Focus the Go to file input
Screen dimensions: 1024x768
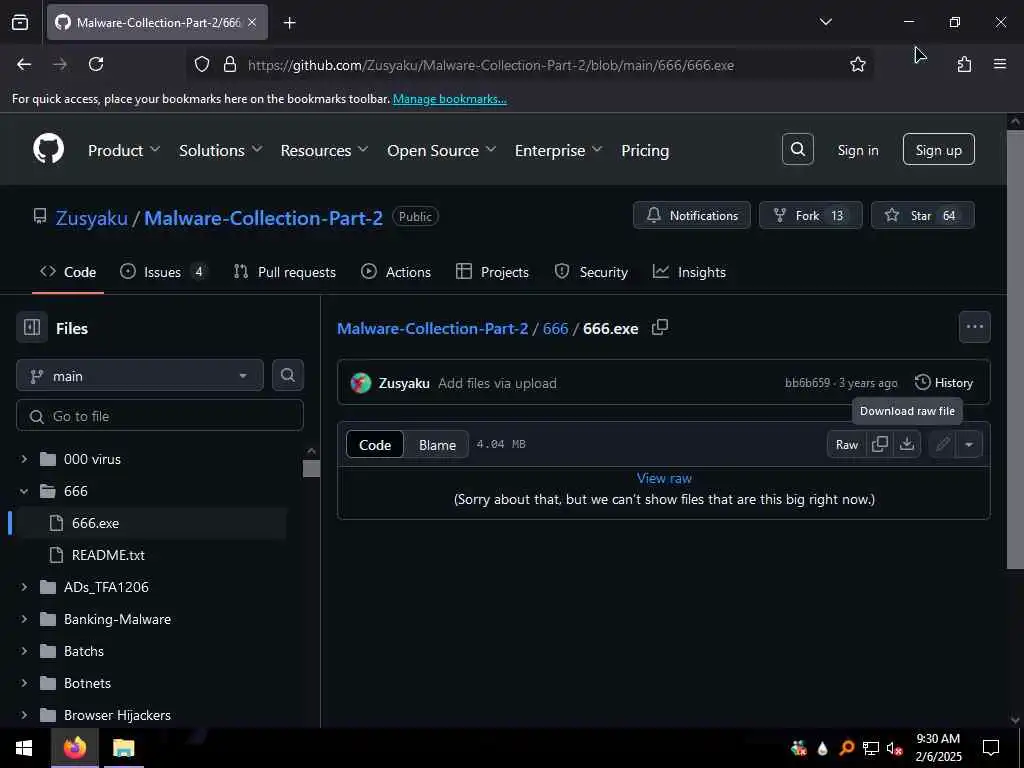tap(160, 415)
